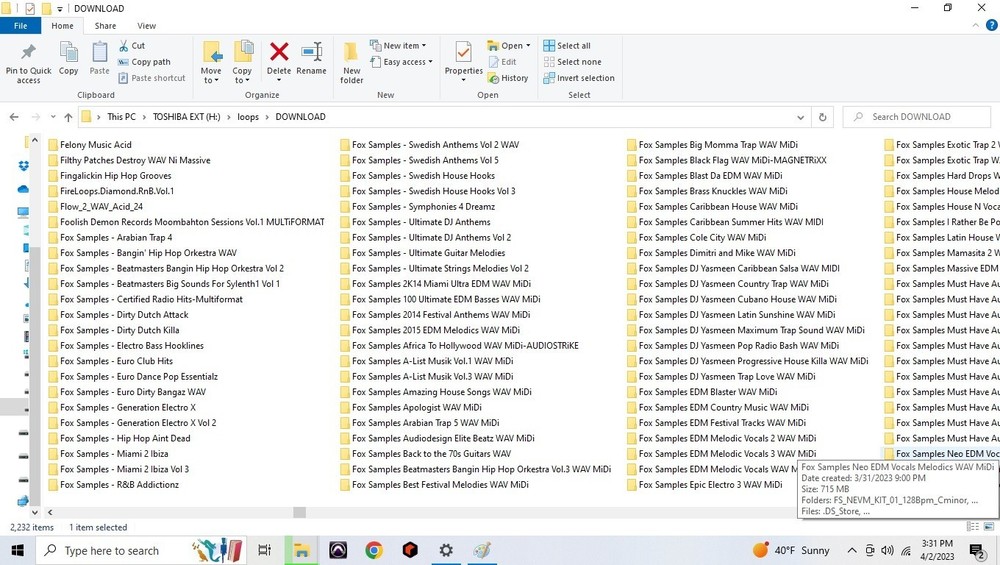
Task: Click Copy path in ribbon
Action: (x=144, y=62)
